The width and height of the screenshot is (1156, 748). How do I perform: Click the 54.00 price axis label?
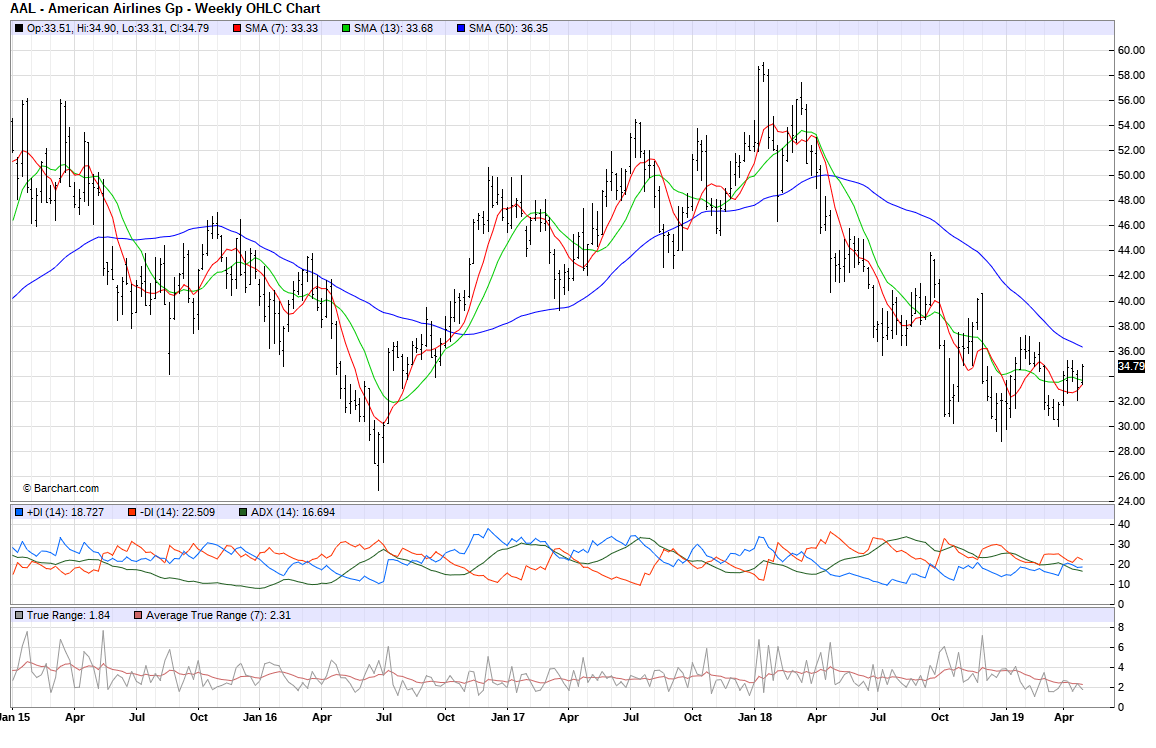tap(1132, 126)
